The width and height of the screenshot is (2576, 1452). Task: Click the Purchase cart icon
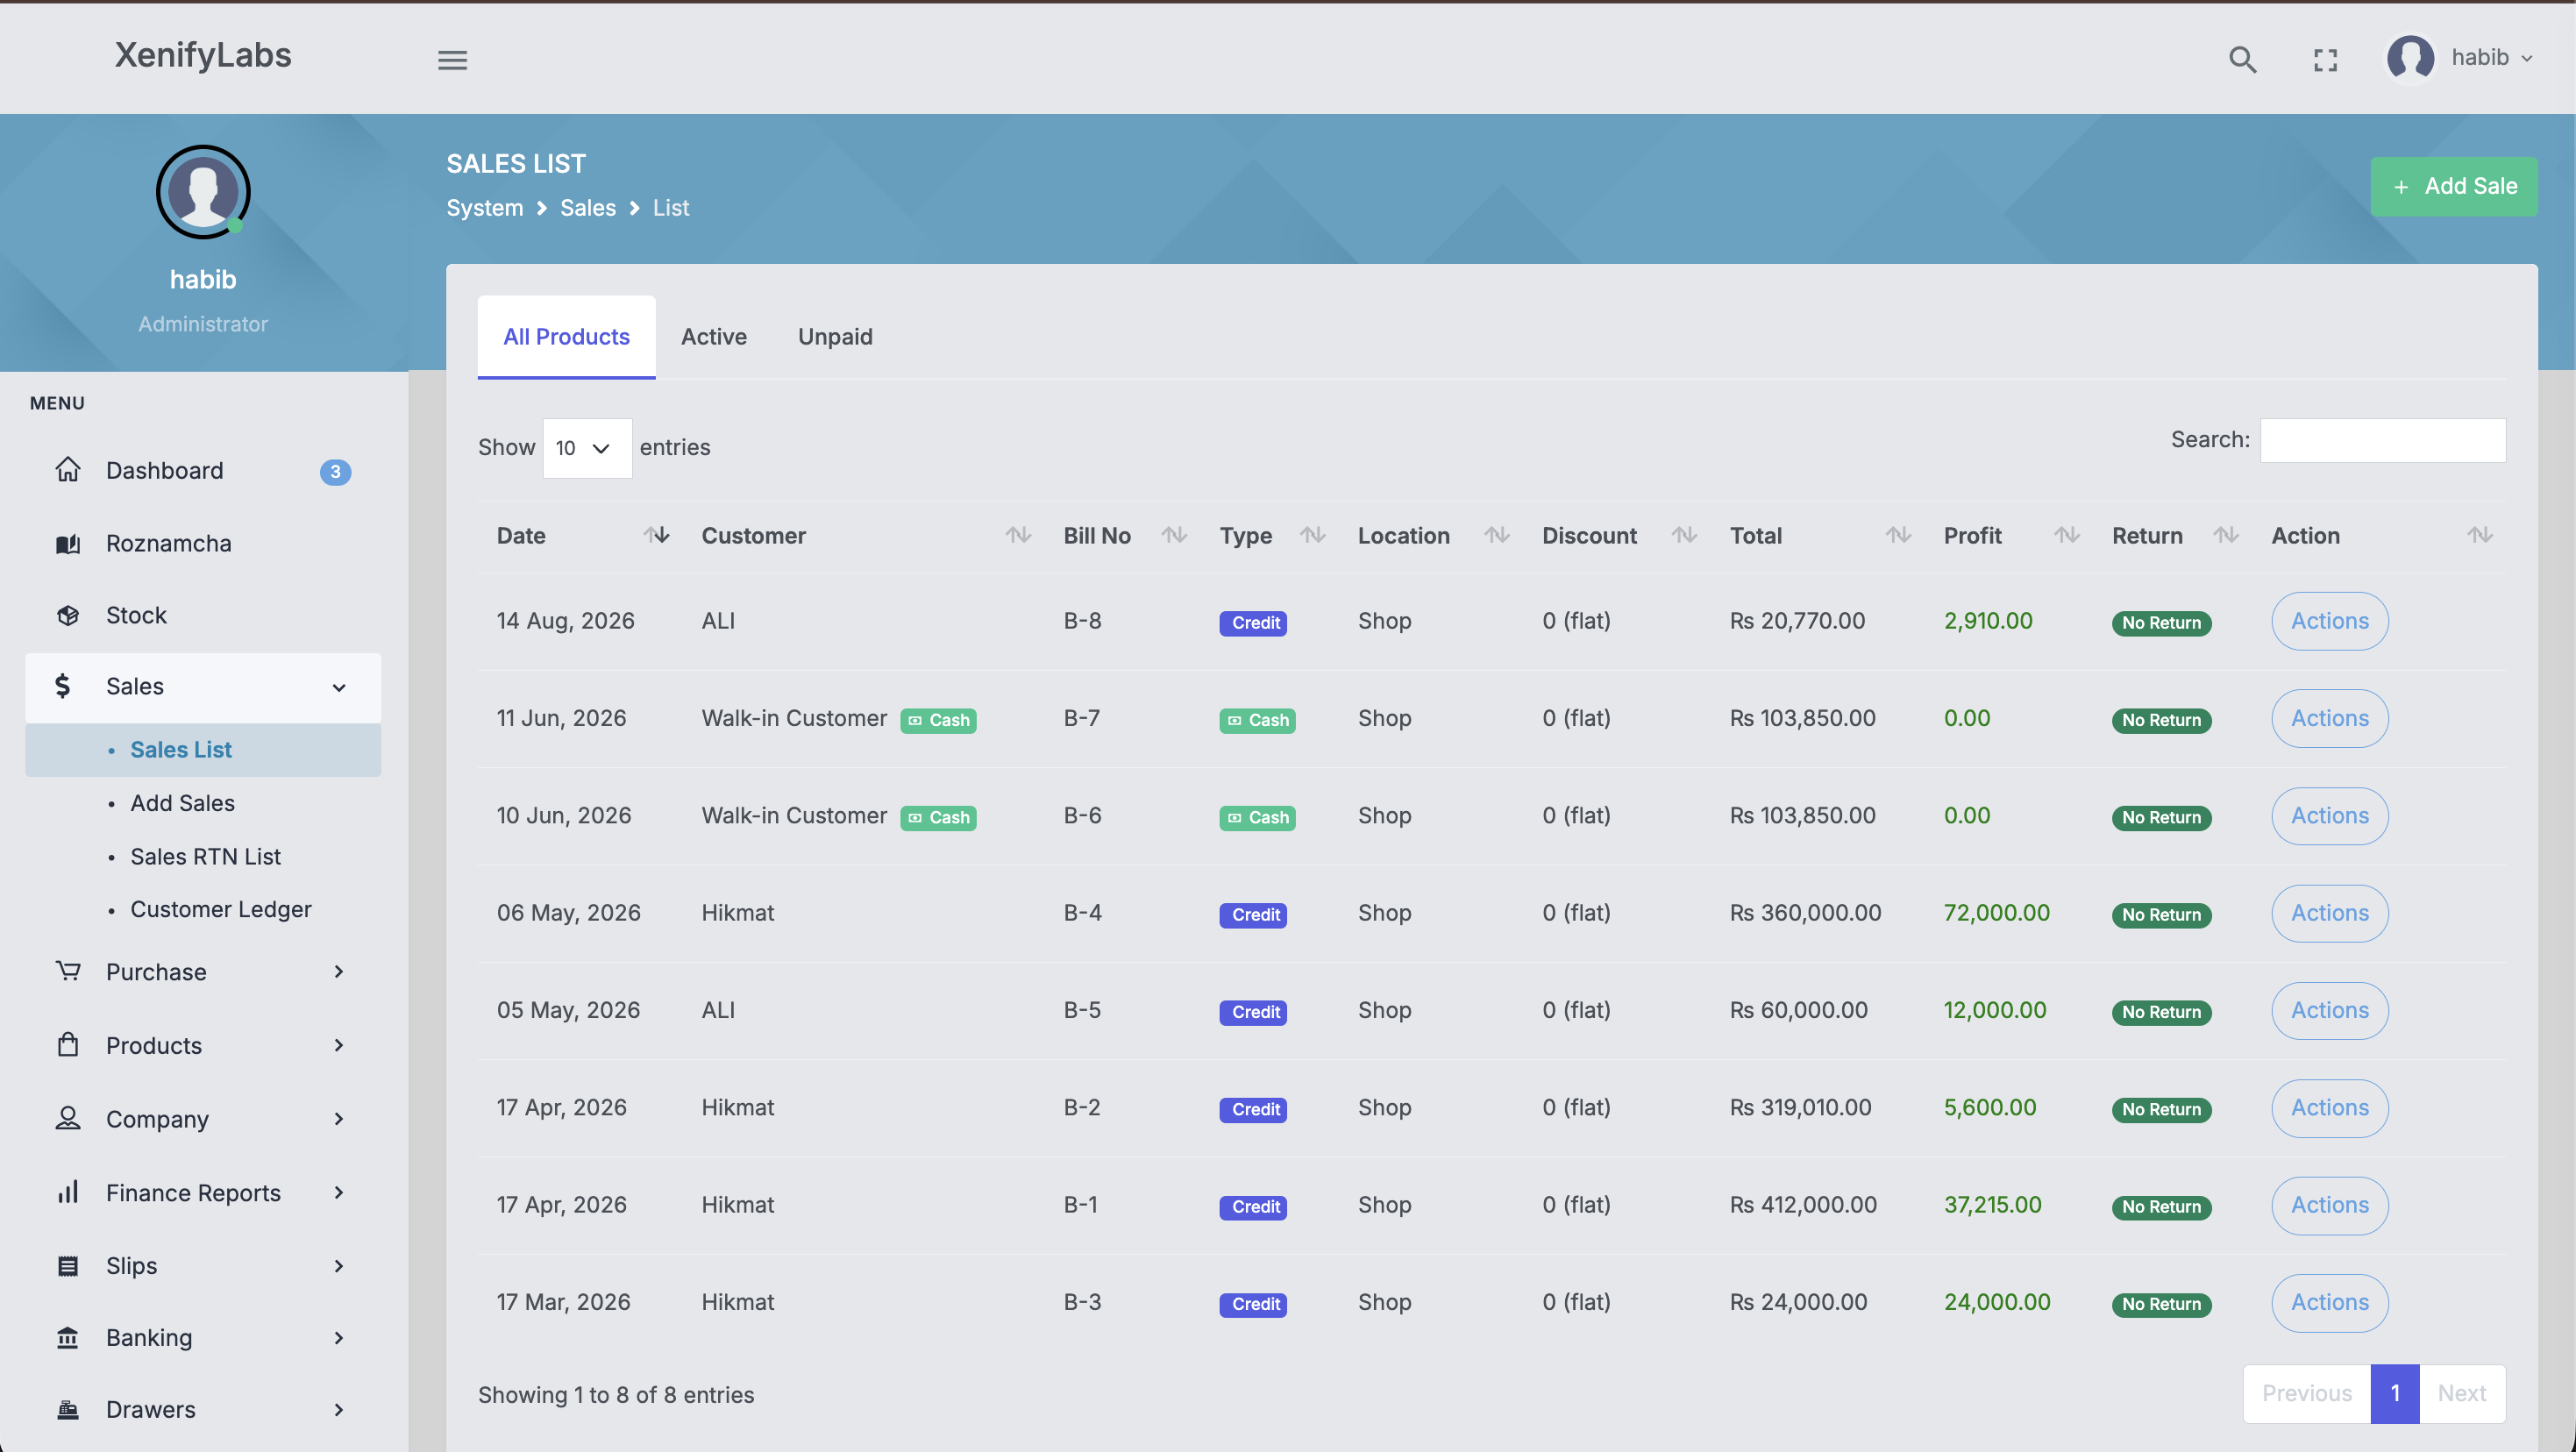point(67,971)
